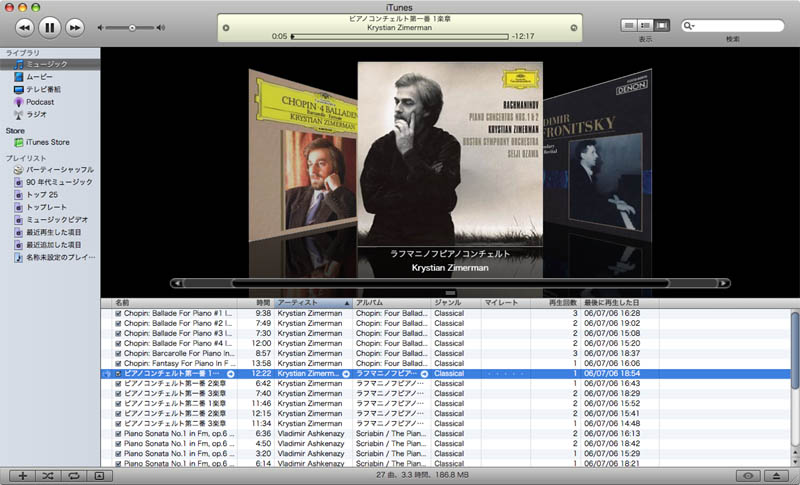Click the eject disc button

(777, 475)
